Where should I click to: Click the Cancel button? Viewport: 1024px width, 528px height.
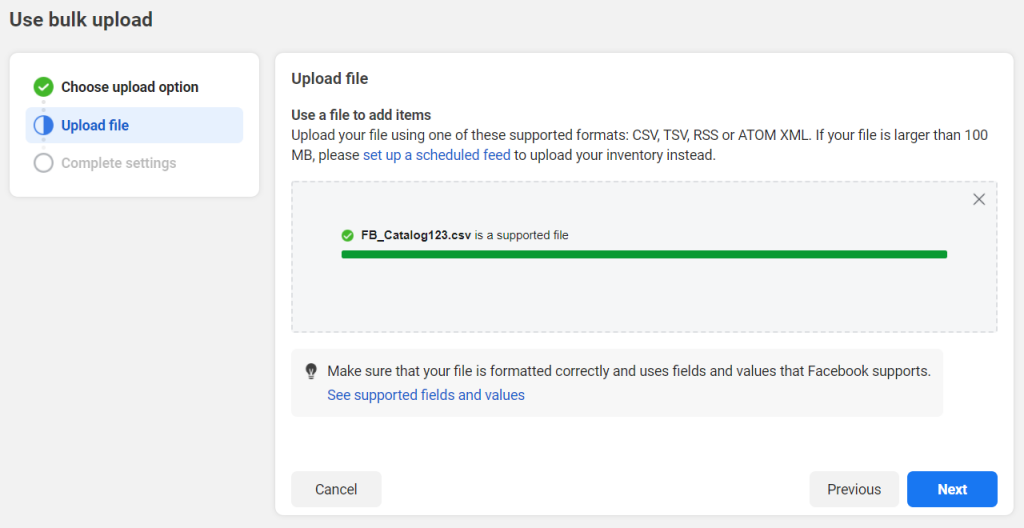(336, 489)
